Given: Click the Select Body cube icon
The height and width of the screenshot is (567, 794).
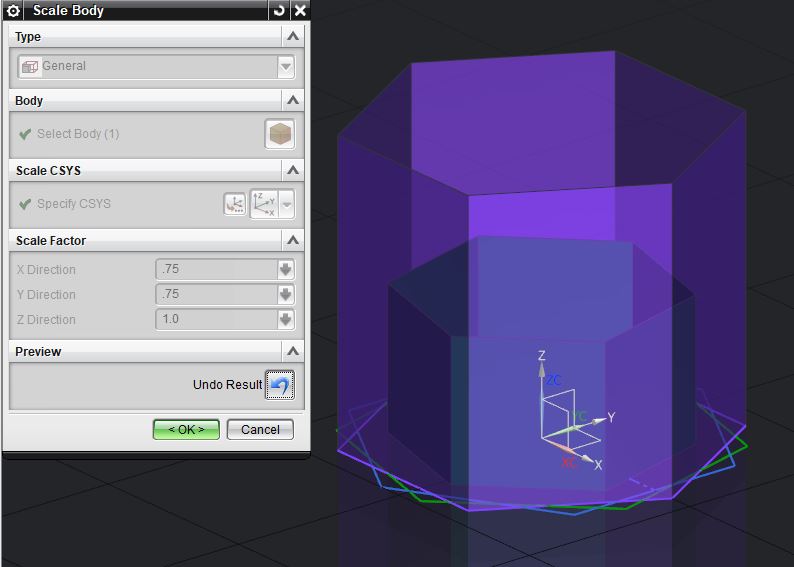Looking at the screenshot, I should coord(280,135).
